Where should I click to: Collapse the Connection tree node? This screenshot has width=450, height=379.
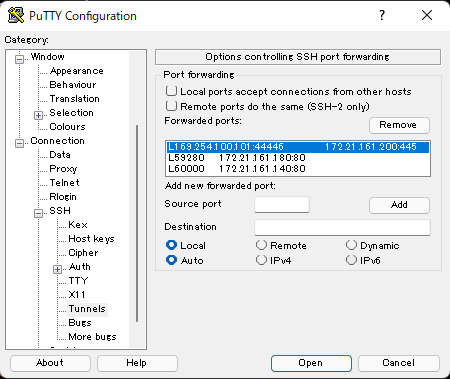(19, 143)
